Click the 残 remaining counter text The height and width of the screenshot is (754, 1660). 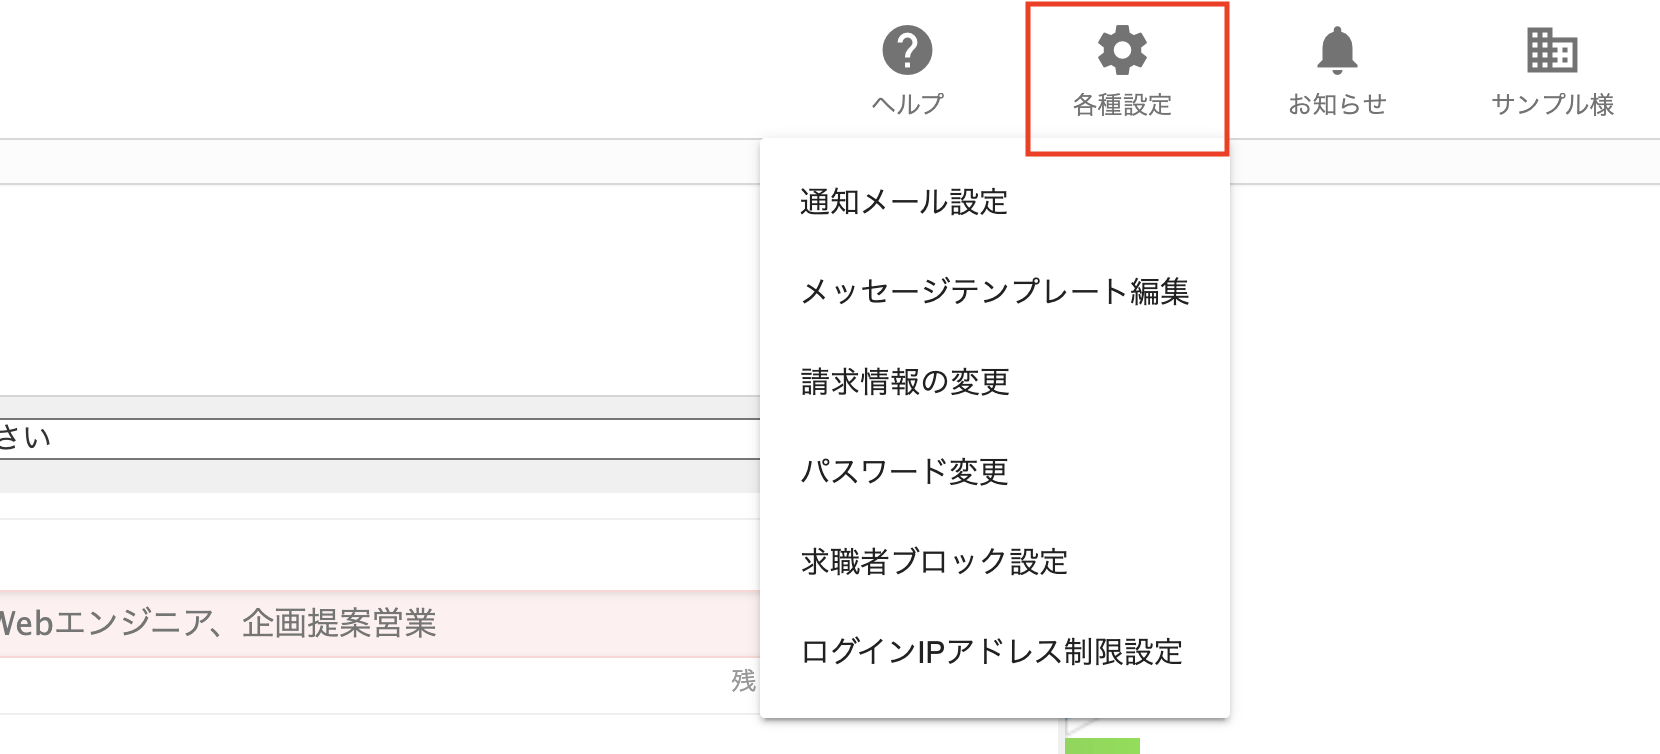pyautogui.click(x=743, y=681)
